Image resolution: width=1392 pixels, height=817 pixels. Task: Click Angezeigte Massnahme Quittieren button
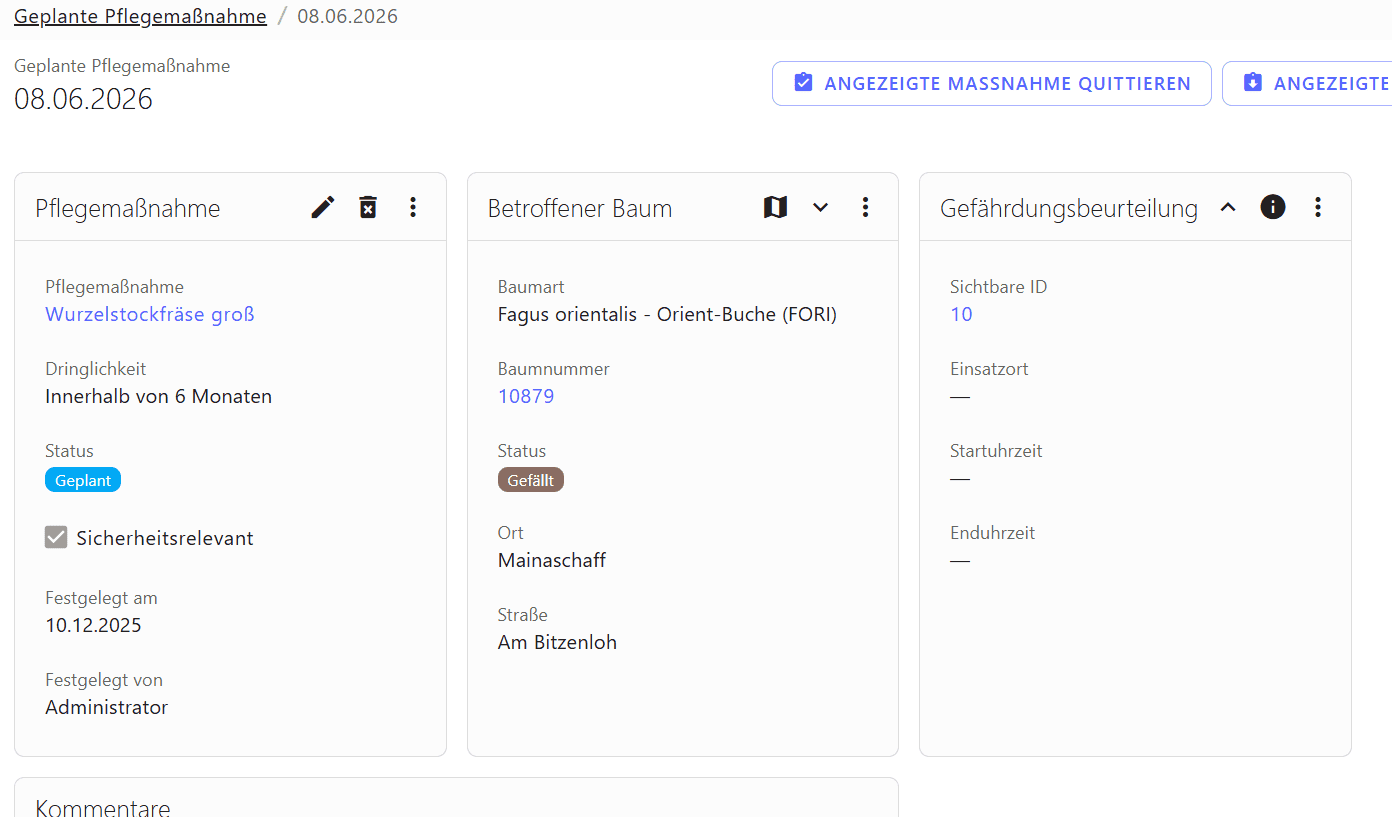click(991, 83)
